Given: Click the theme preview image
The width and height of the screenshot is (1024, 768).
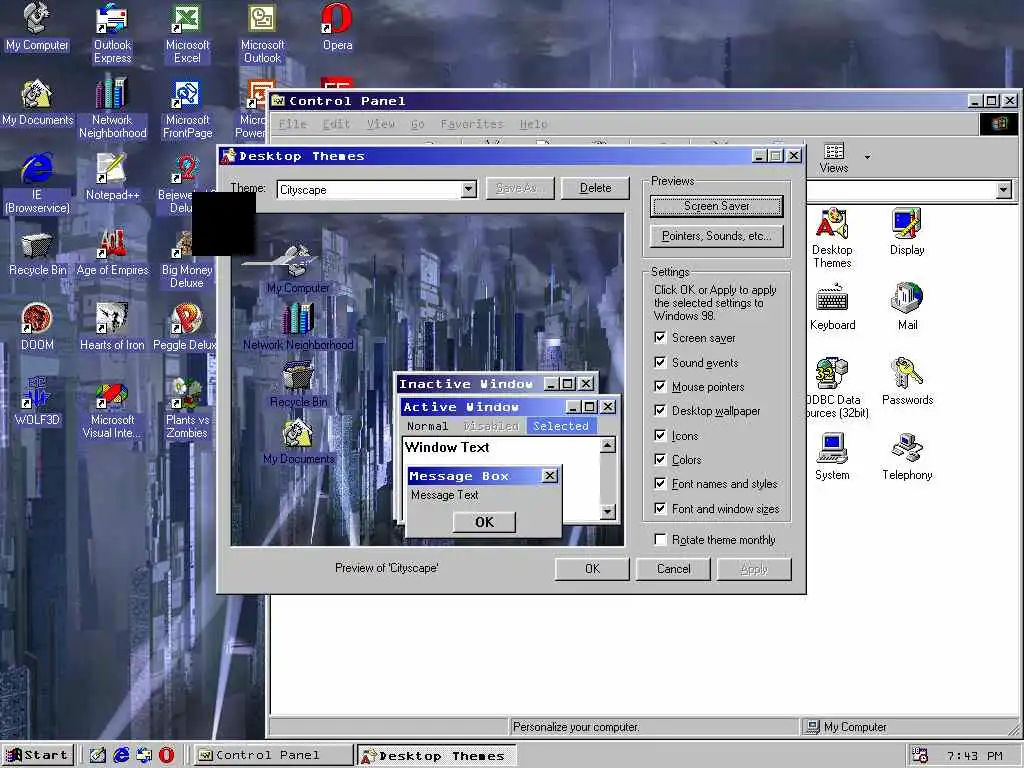Looking at the screenshot, I should (427, 379).
